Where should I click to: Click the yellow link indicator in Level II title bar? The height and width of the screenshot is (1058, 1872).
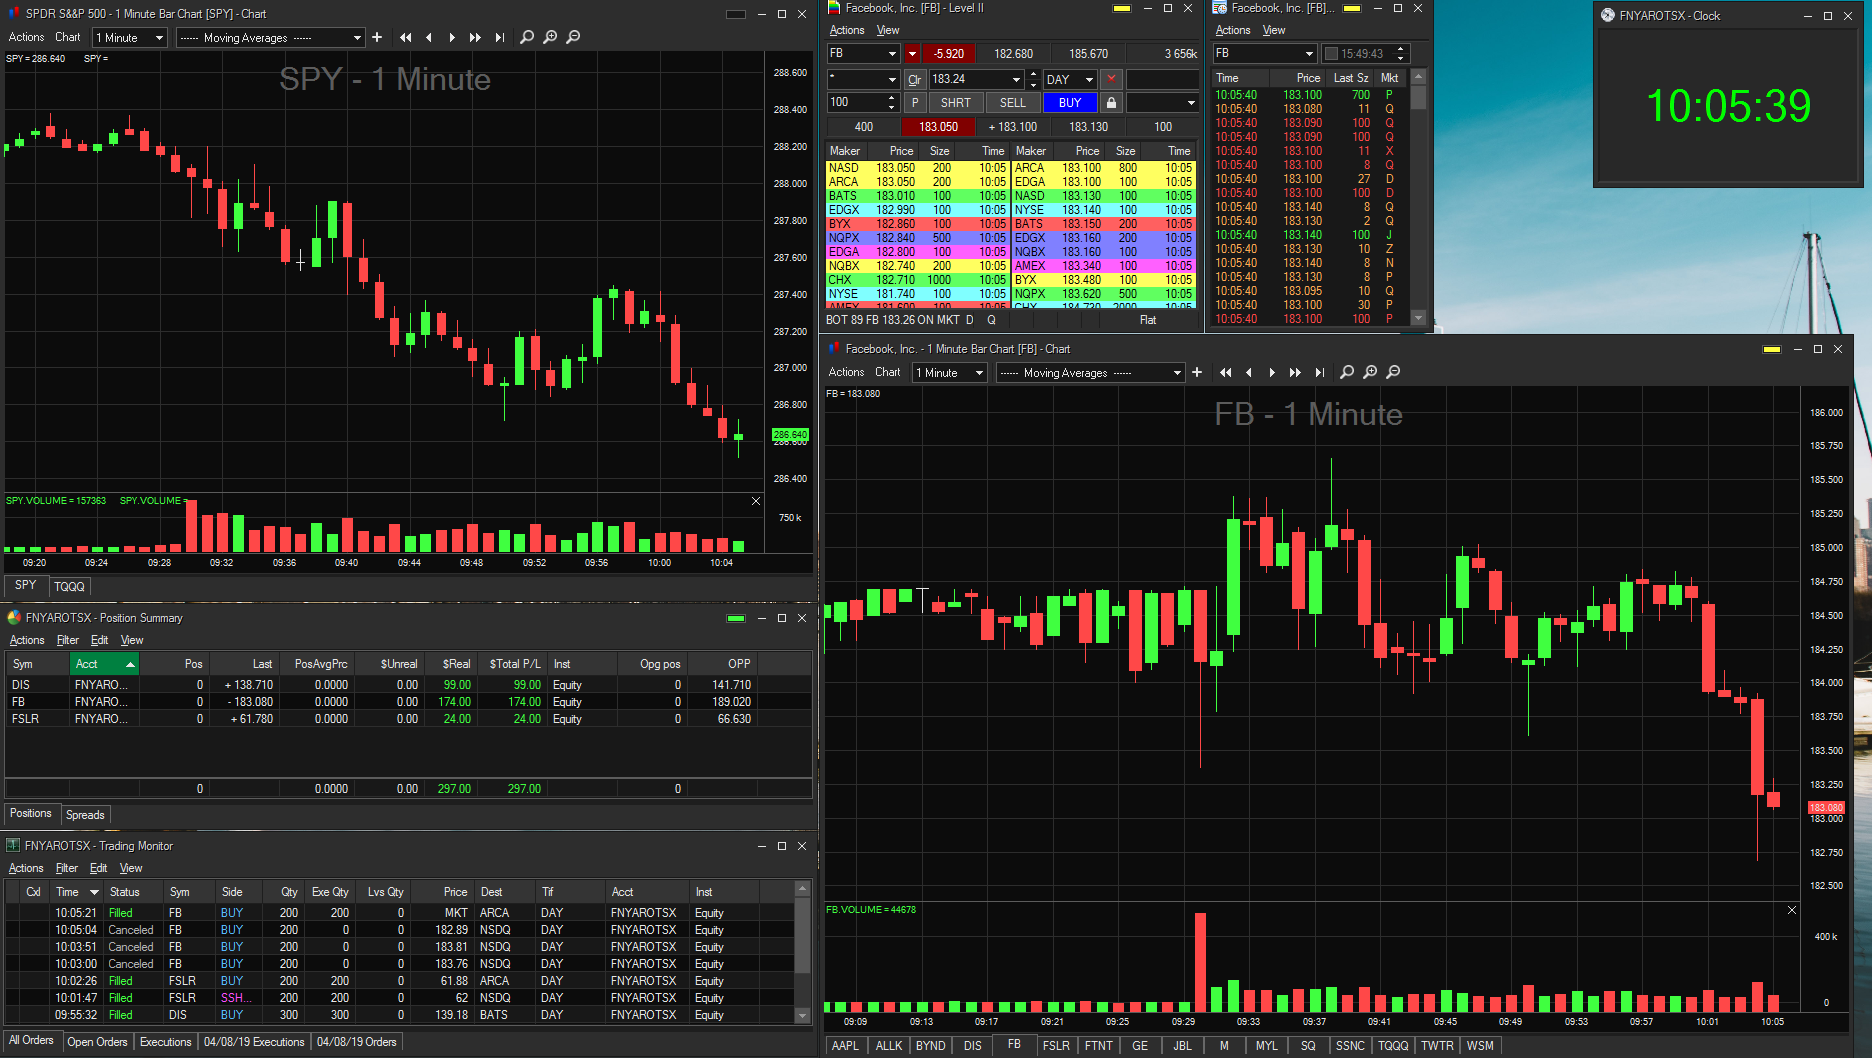[x=1122, y=8]
